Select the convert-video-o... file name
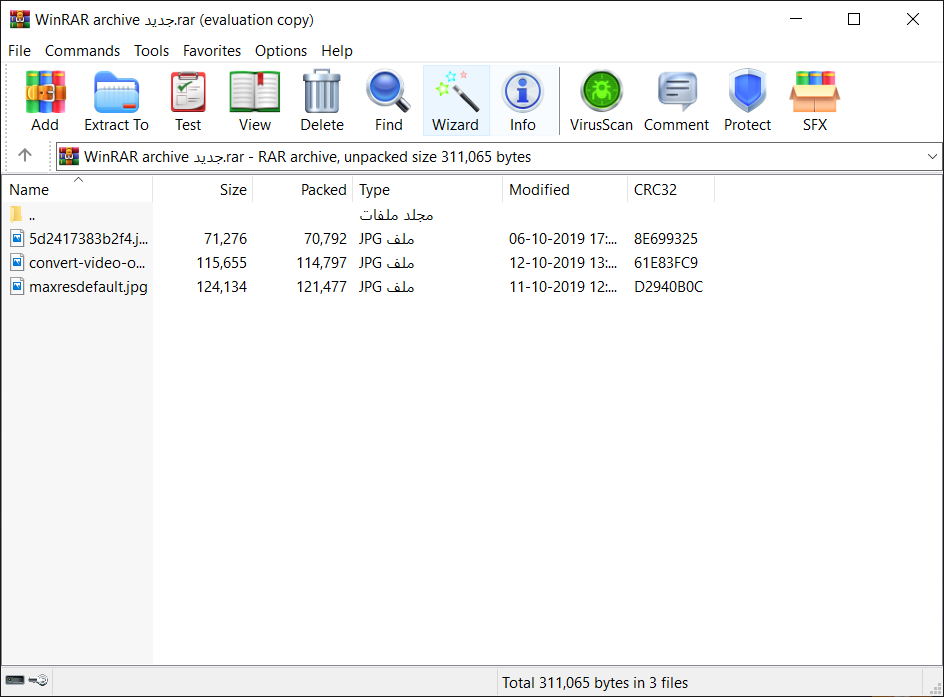Screen dimensions: 944x697 (87, 263)
